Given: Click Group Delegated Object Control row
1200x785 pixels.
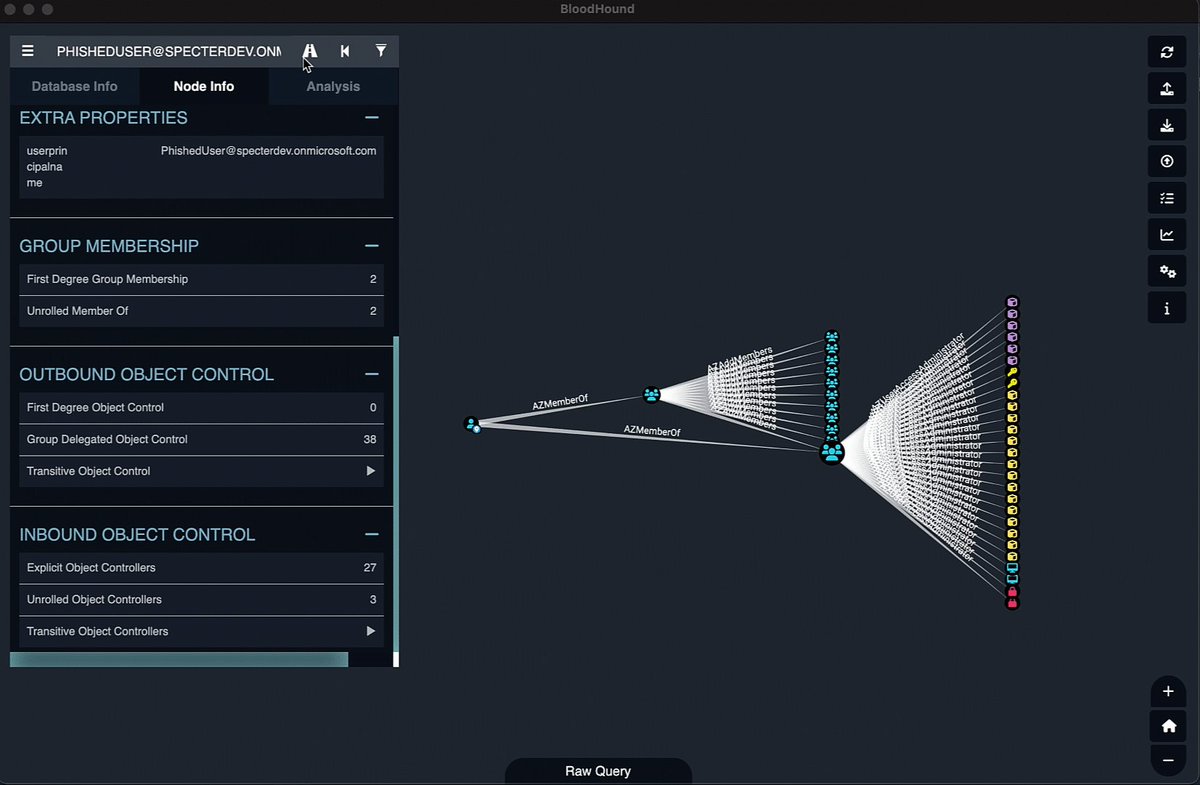Looking at the screenshot, I should [202, 439].
